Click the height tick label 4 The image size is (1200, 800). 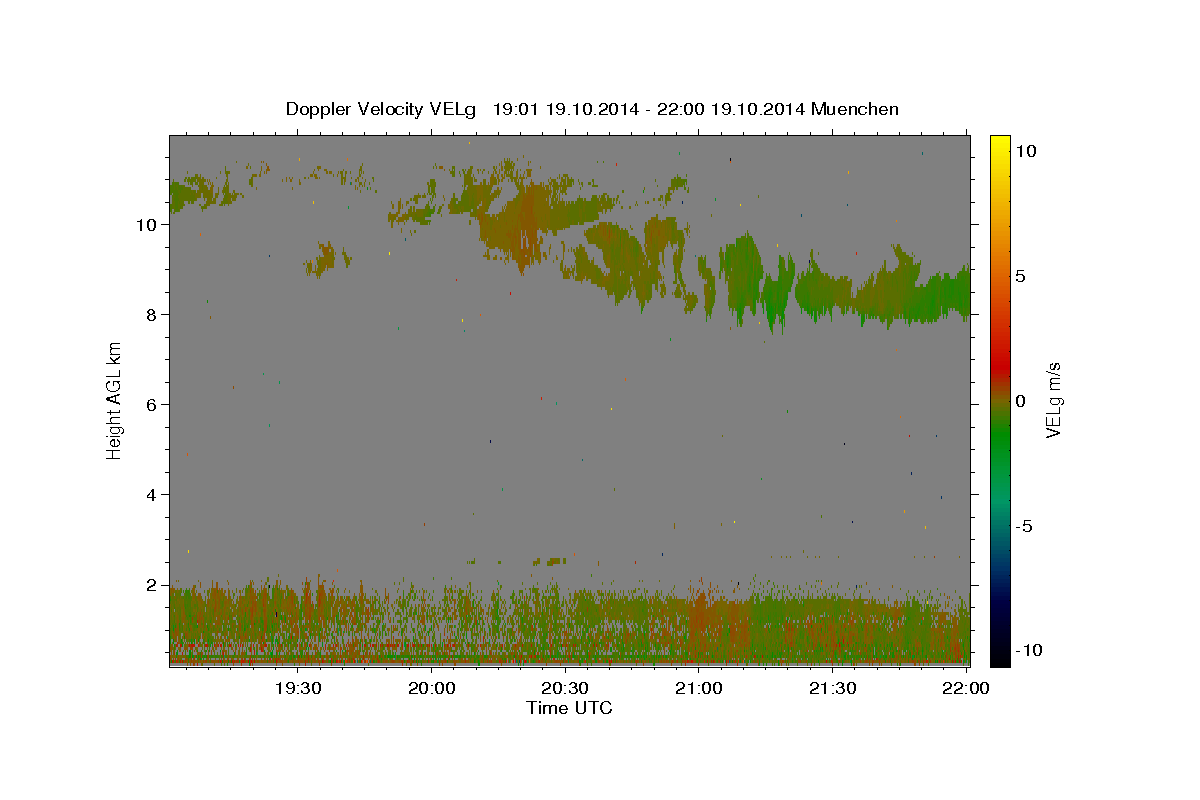pyautogui.click(x=152, y=494)
